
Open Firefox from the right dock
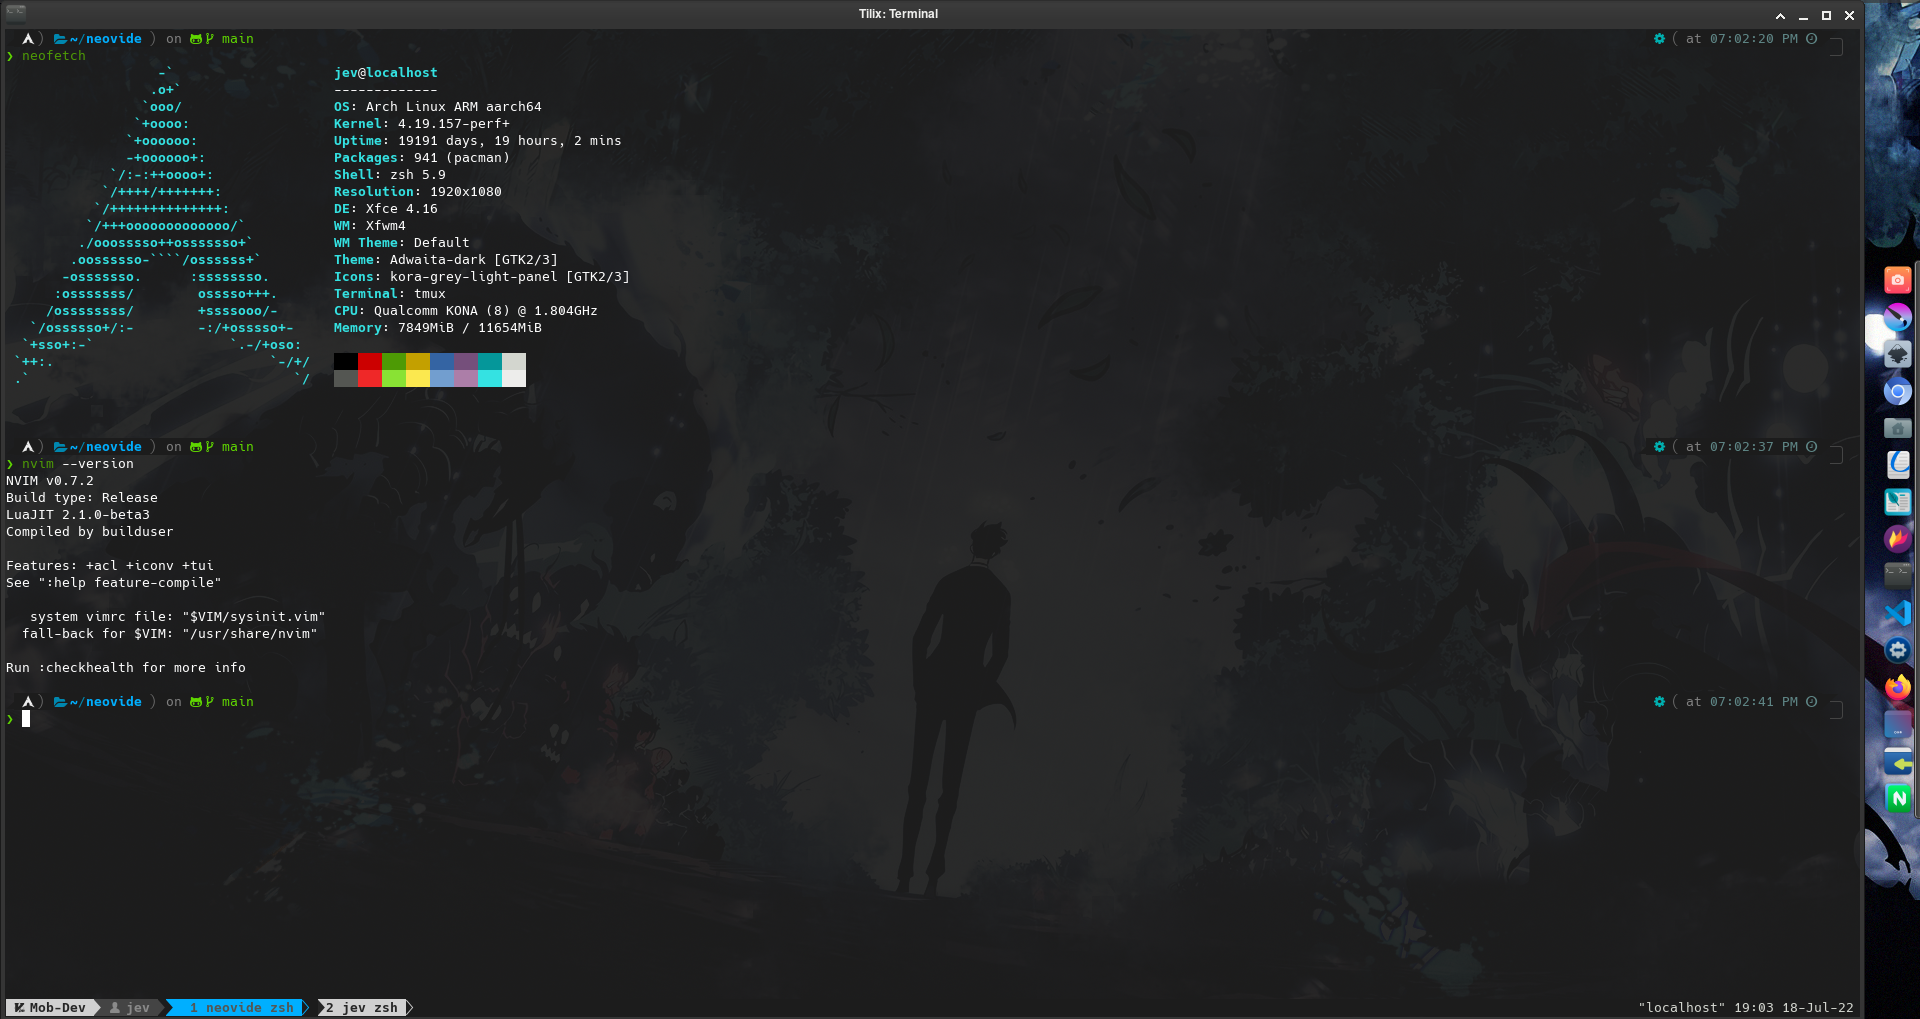1897,687
